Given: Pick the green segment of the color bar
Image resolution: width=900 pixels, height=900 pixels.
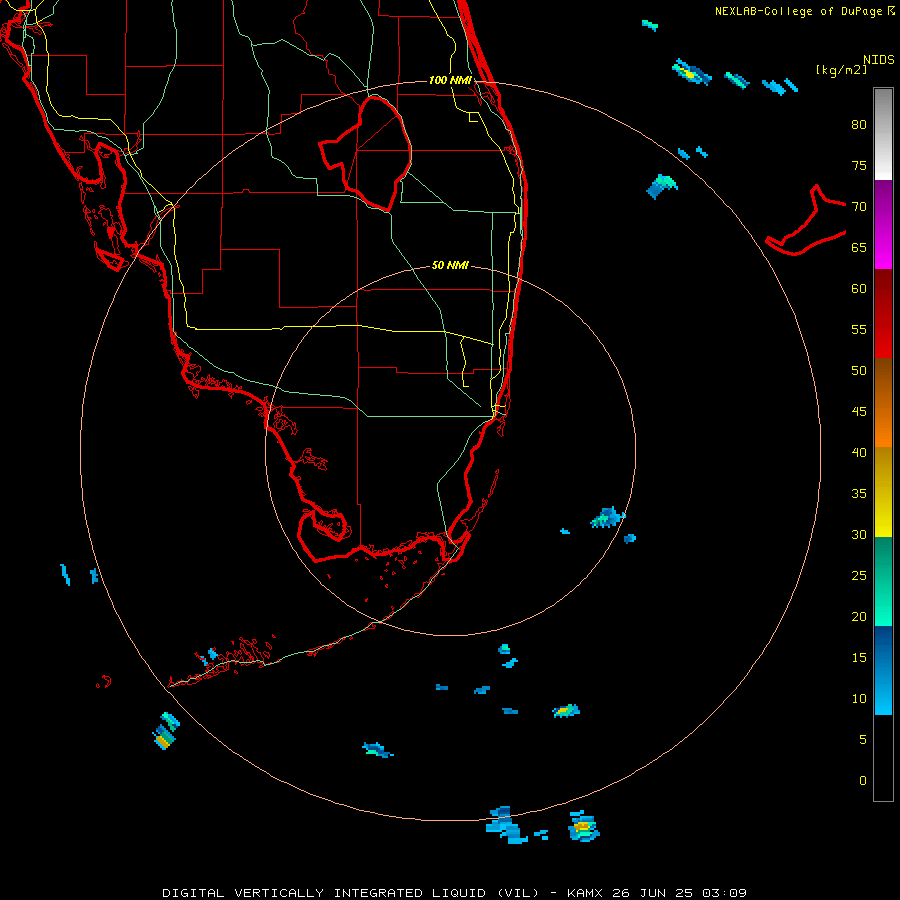Looking at the screenshot, I should 883,581.
